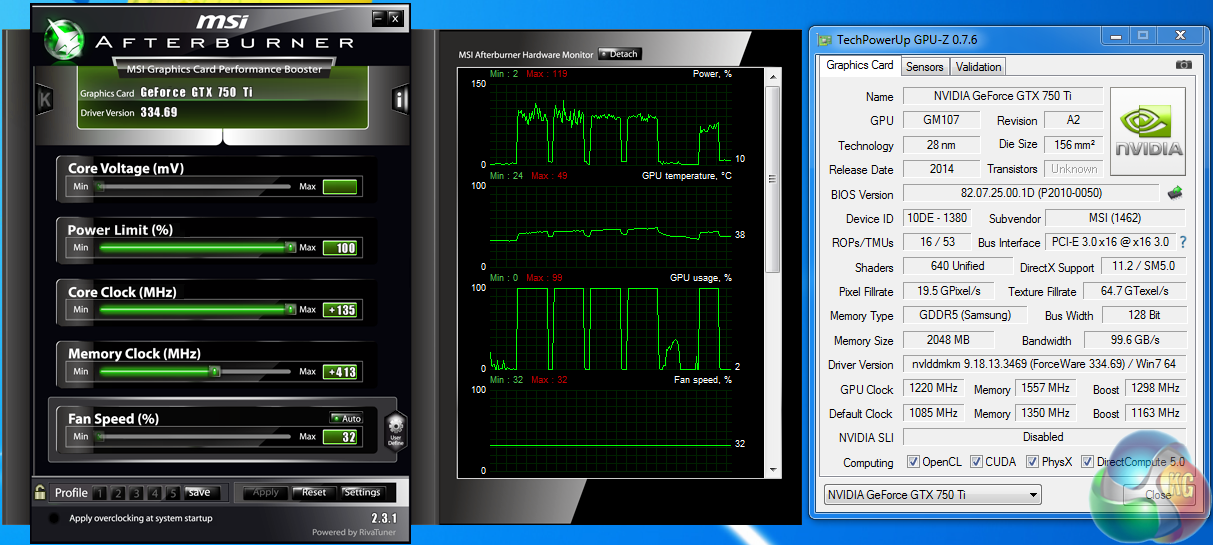Toggle Auto fan speed
The image size is (1213, 545).
coord(346,418)
